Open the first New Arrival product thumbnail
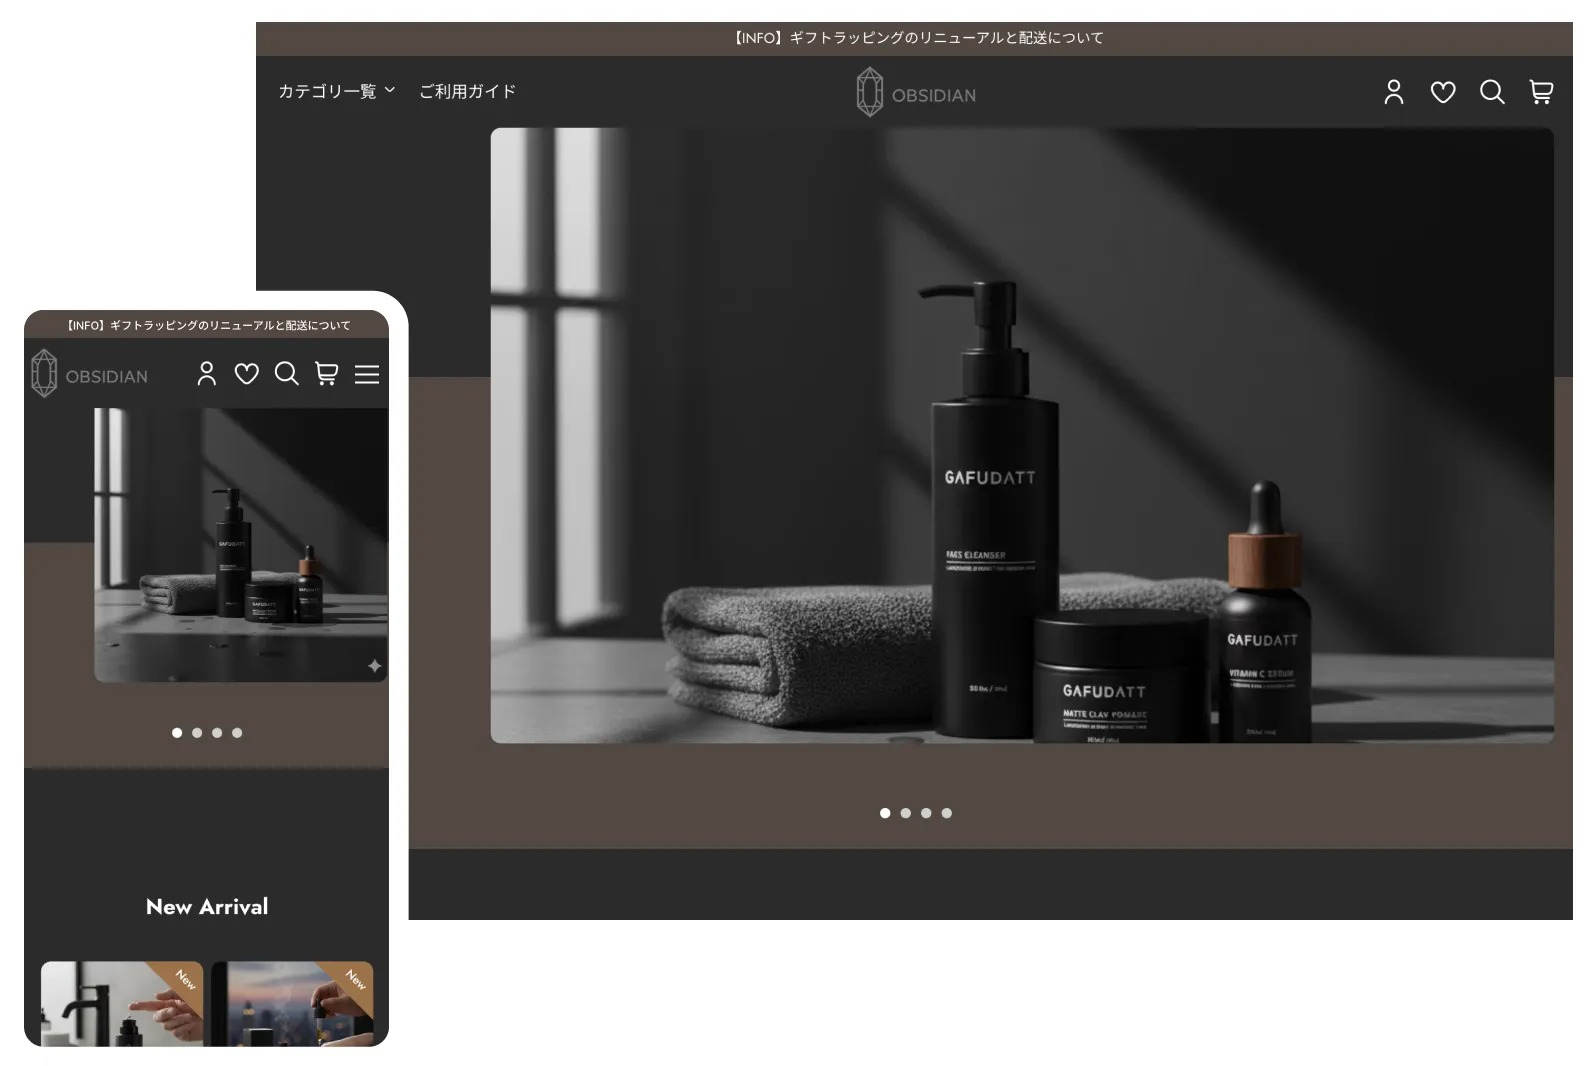 tap(122, 1003)
